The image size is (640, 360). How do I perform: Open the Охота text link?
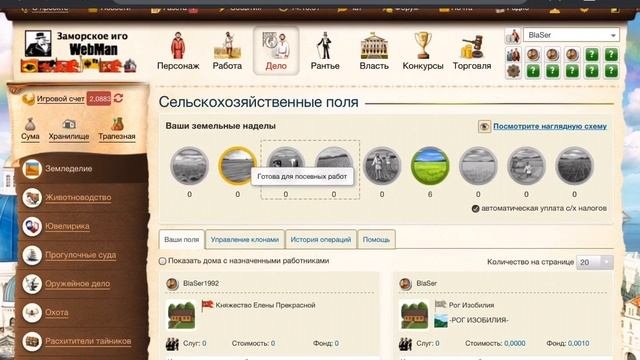coord(57,313)
